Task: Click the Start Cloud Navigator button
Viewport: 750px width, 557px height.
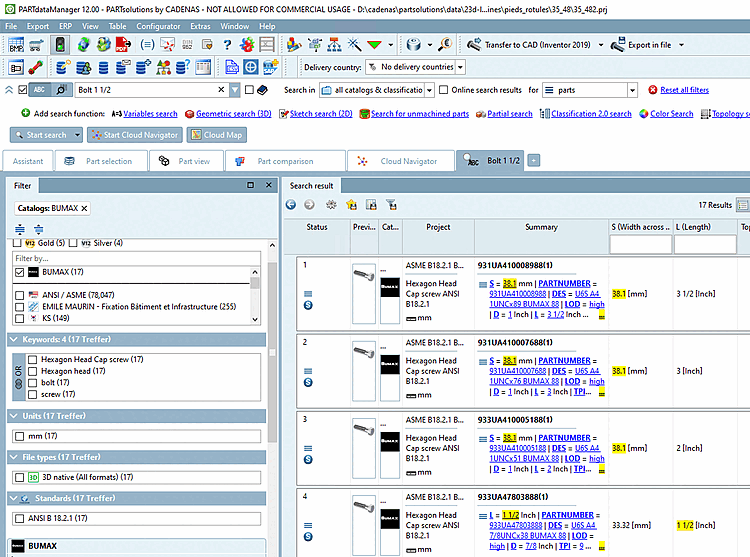Action: (135, 135)
